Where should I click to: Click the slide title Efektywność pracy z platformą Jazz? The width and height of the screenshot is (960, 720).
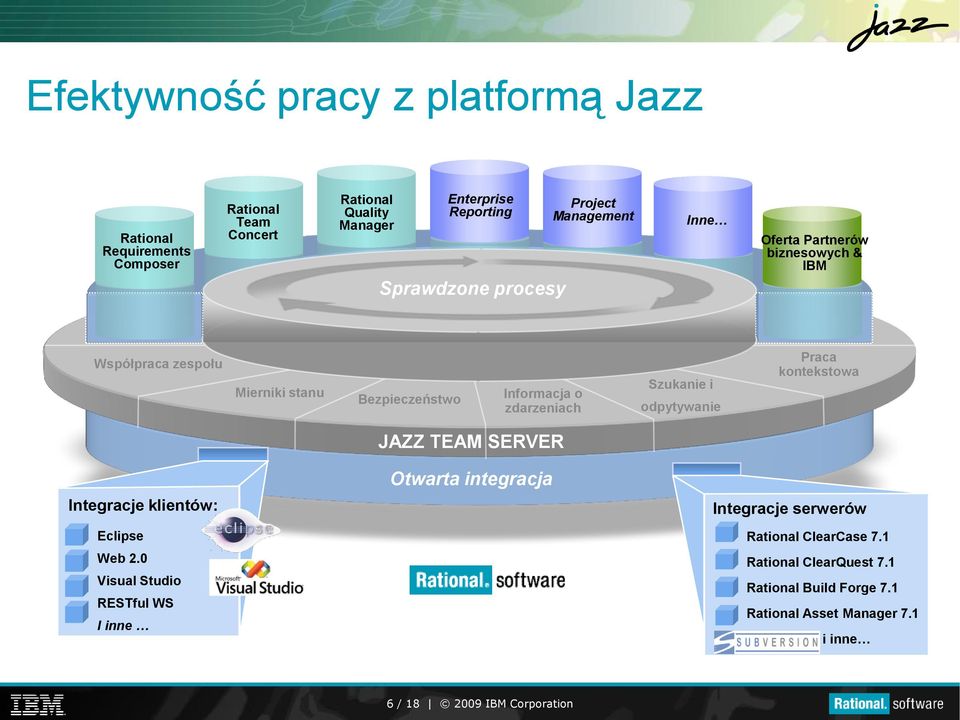[x=365, y=98]
